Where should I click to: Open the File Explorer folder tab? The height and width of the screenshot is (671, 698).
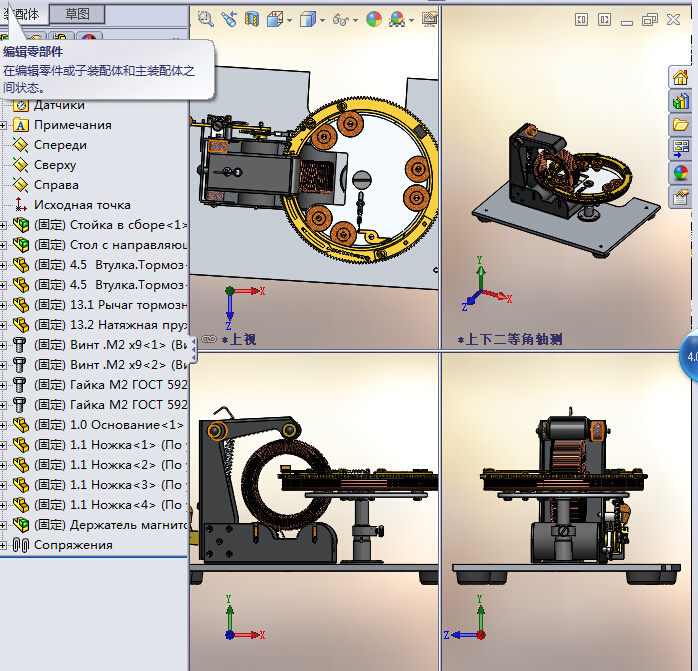click(x=680, y=125)
